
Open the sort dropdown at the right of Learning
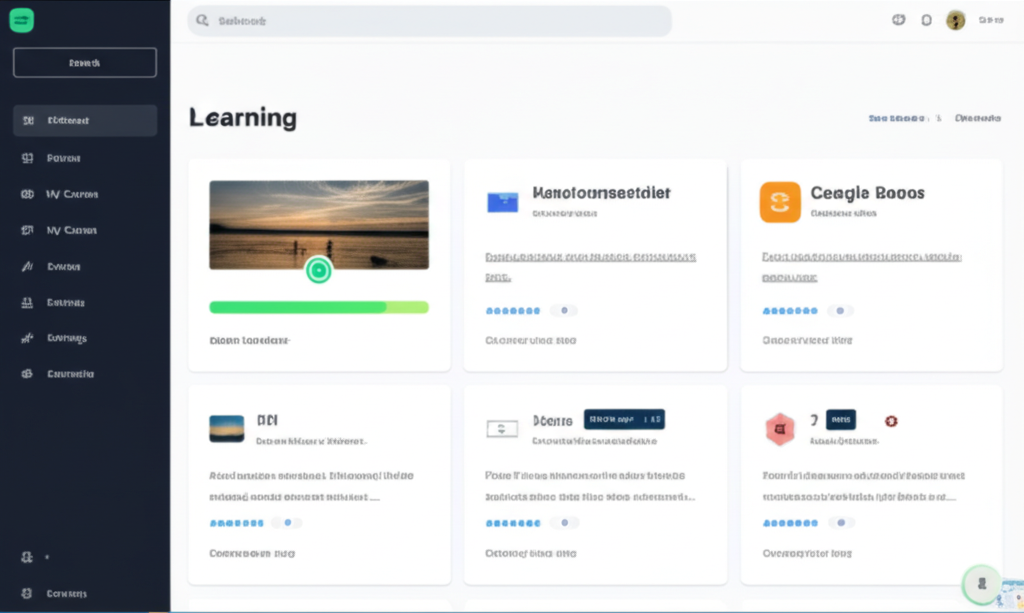[977, 118]
